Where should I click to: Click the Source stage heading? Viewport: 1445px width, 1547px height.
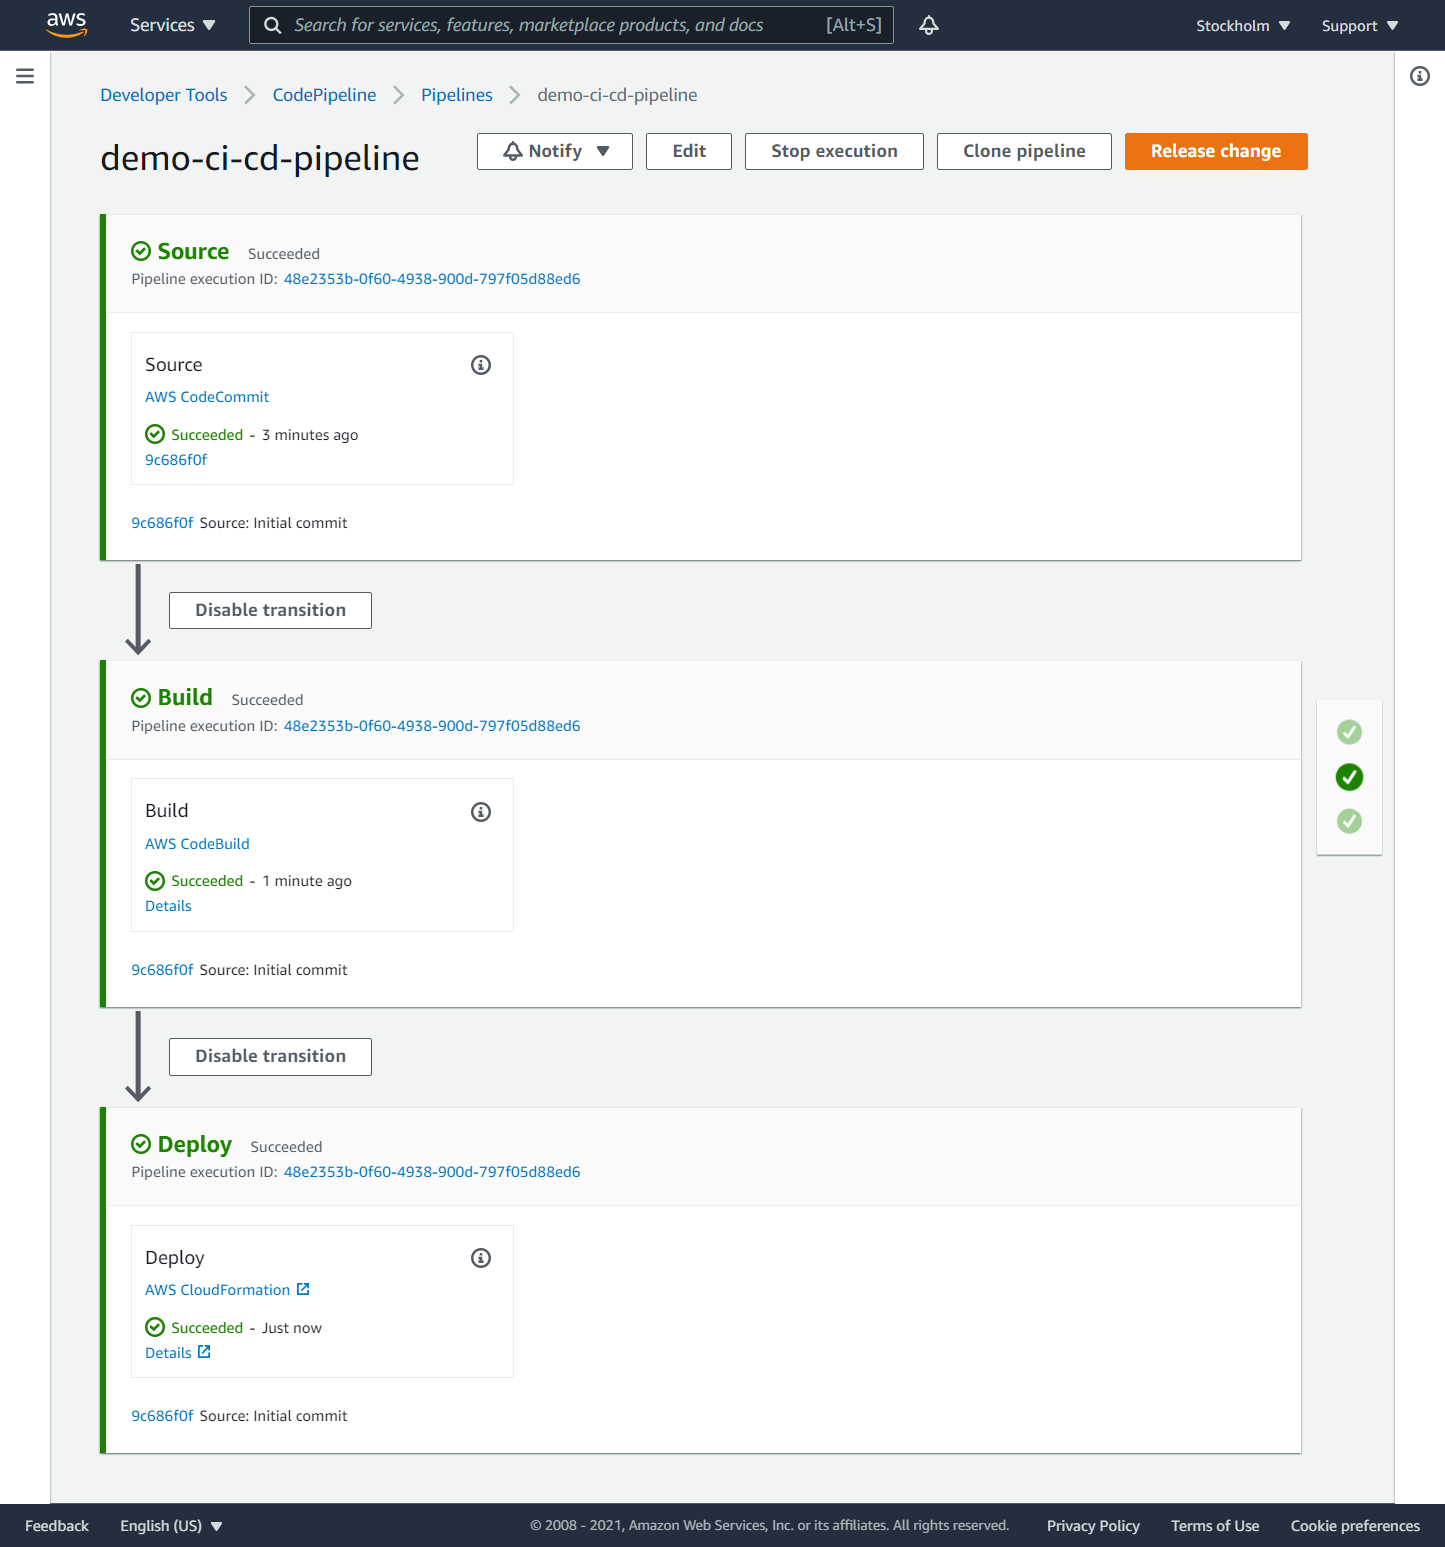[x=193, y=251]
